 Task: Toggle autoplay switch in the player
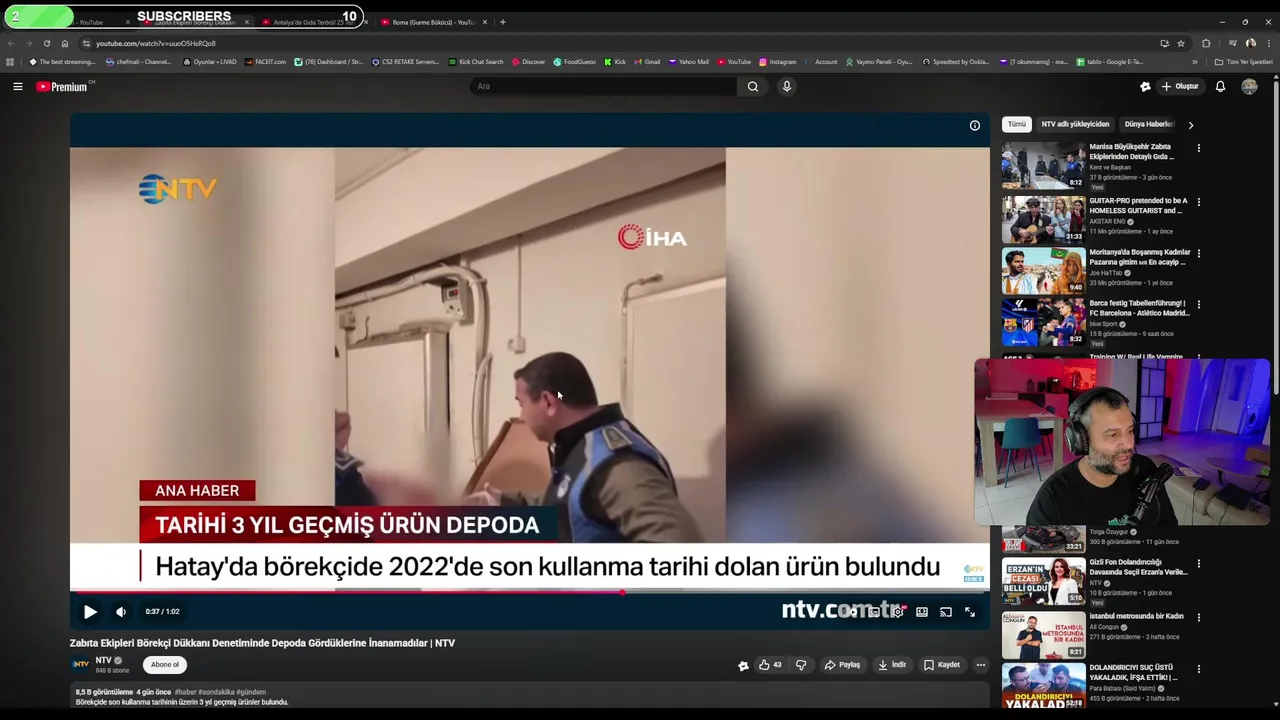851,612
